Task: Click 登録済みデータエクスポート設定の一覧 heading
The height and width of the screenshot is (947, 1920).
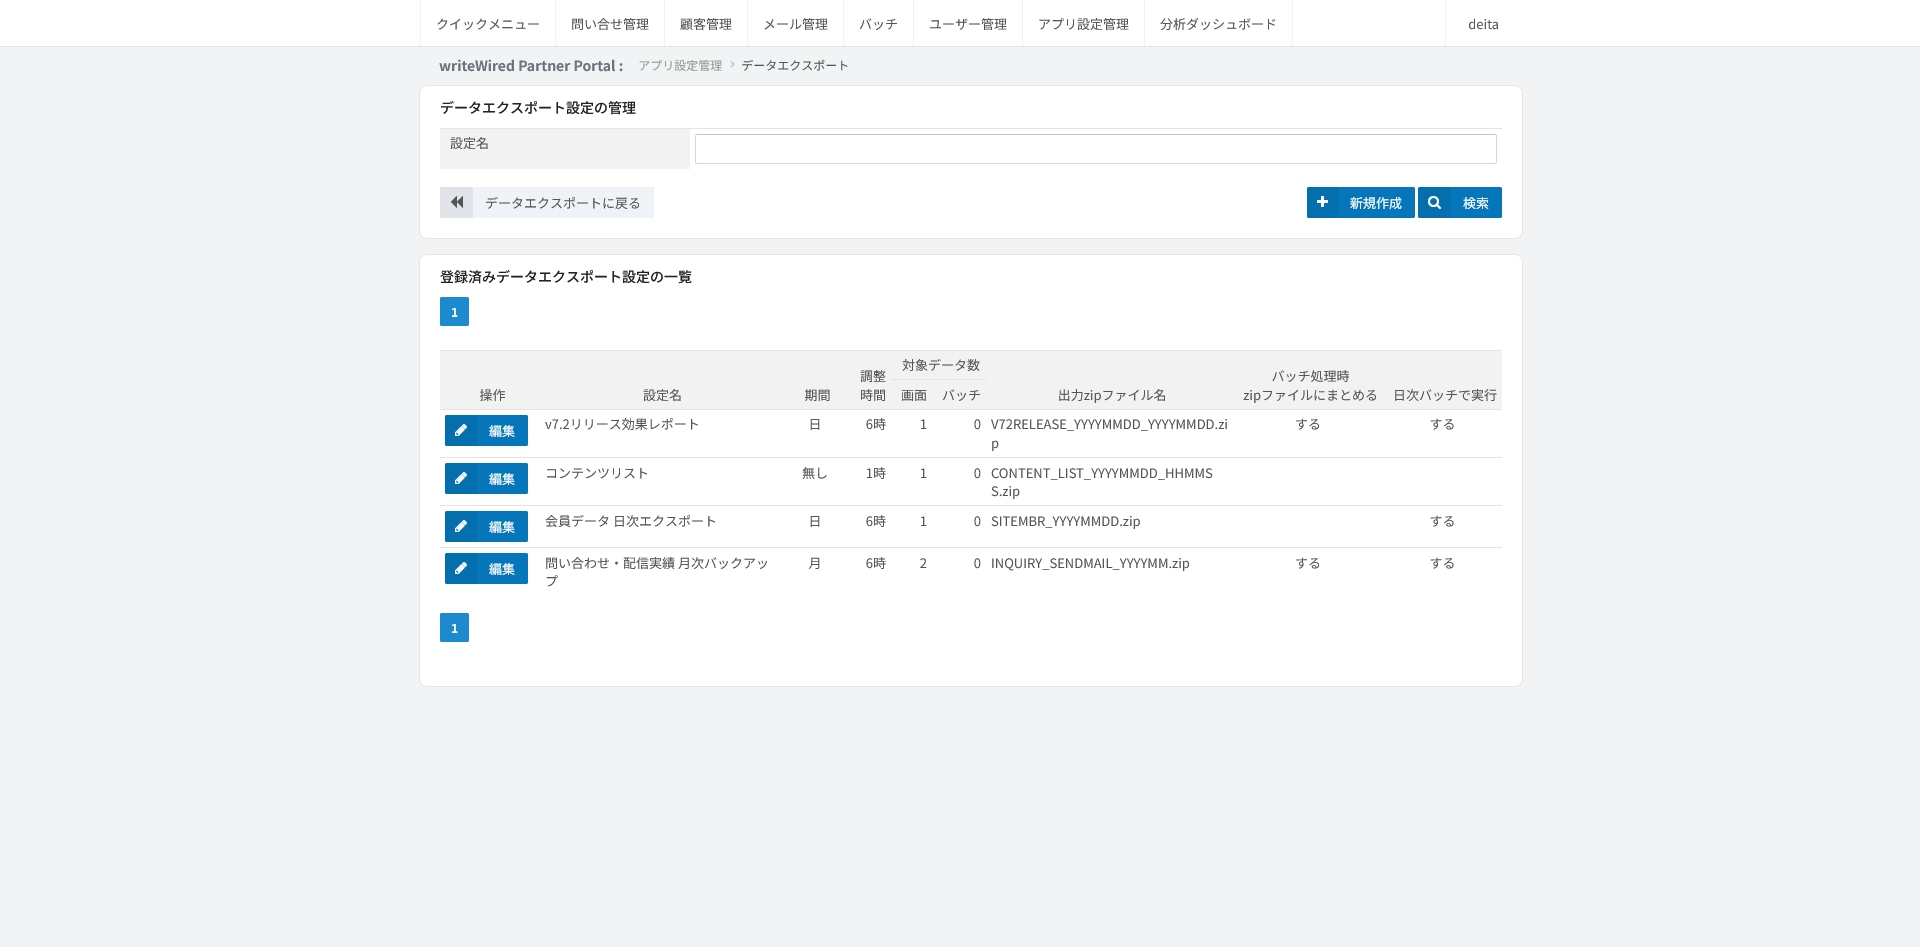Action: point(566,277)
